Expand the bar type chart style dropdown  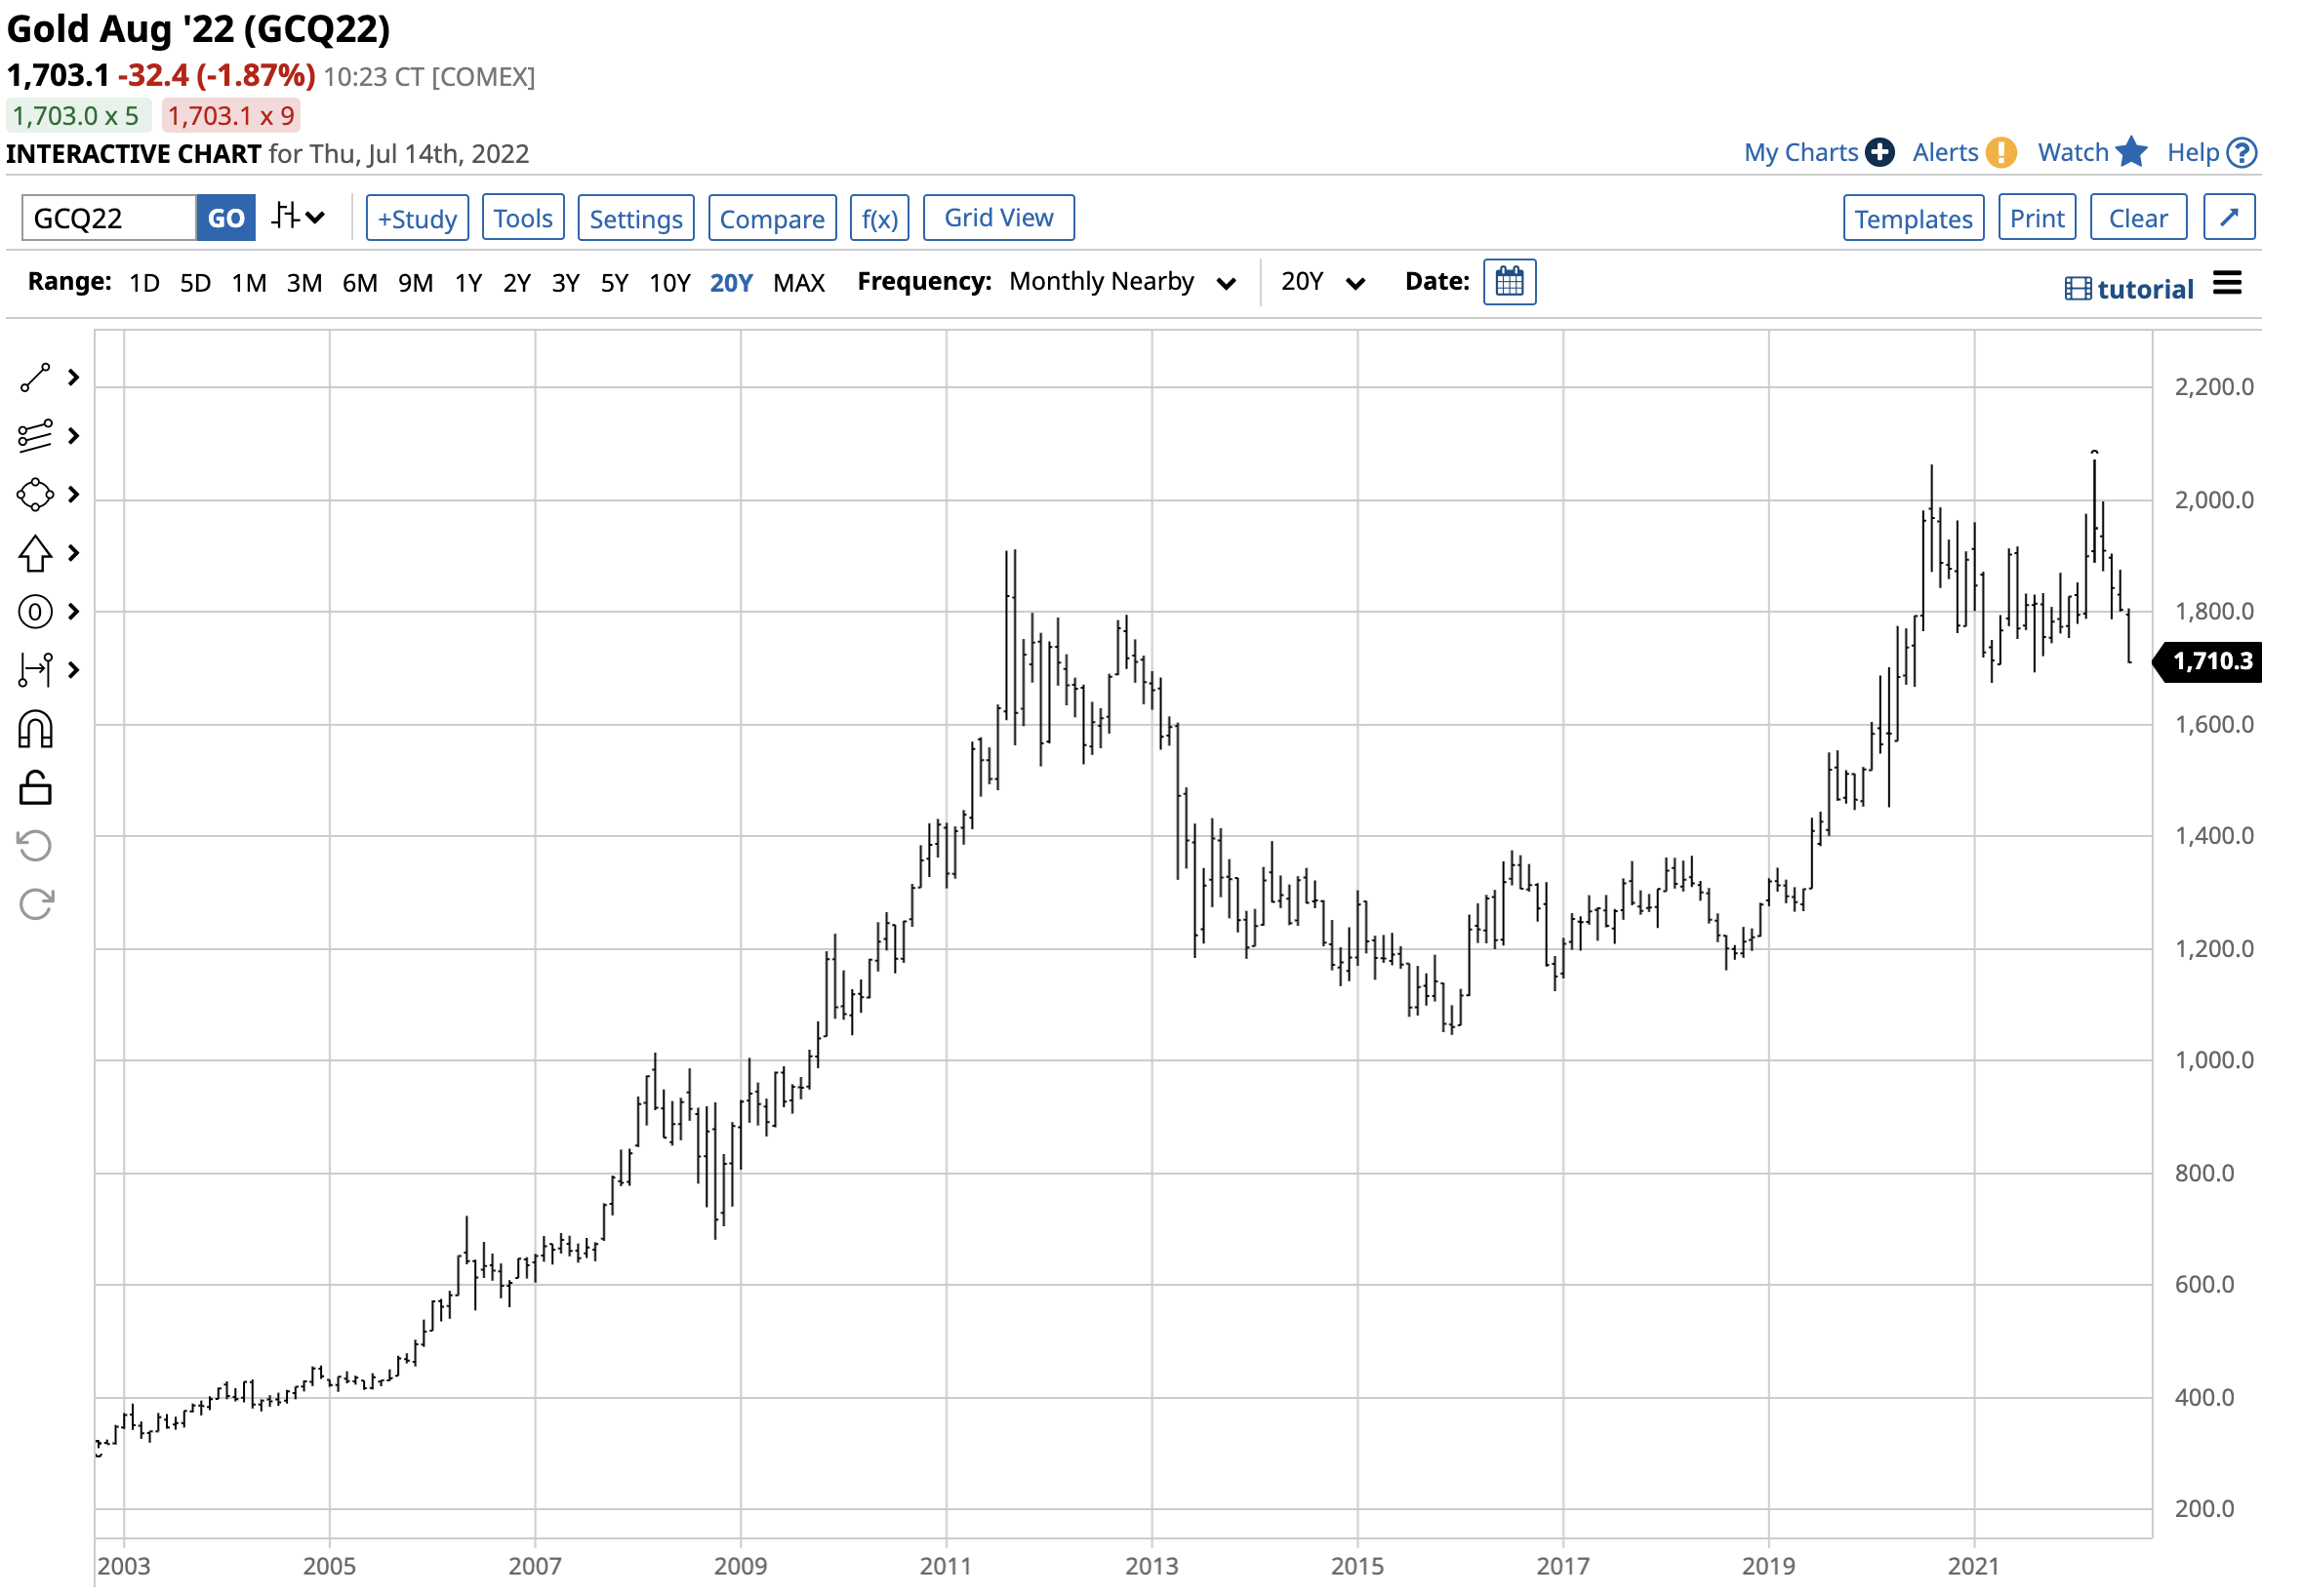tap(298, 217)
